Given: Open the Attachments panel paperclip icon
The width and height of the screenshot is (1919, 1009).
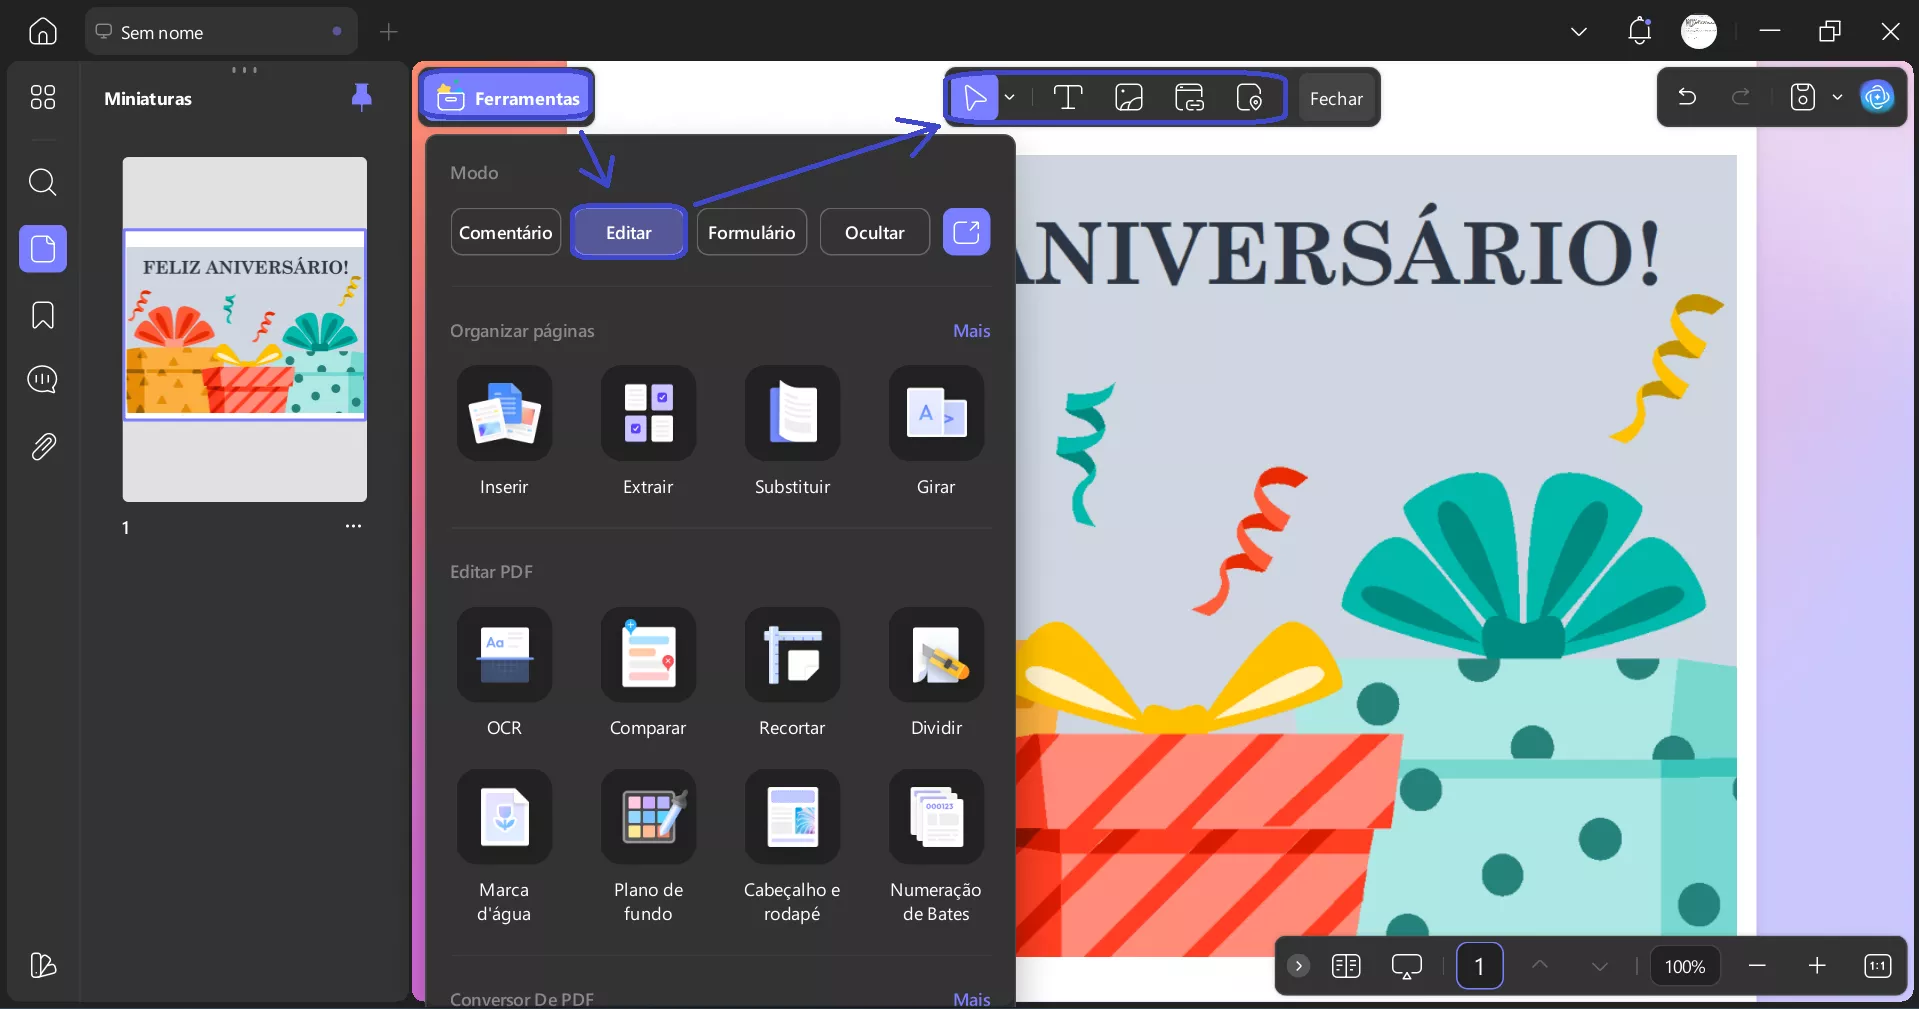Looking at the screenshot, I should click(x=42, y=447).
